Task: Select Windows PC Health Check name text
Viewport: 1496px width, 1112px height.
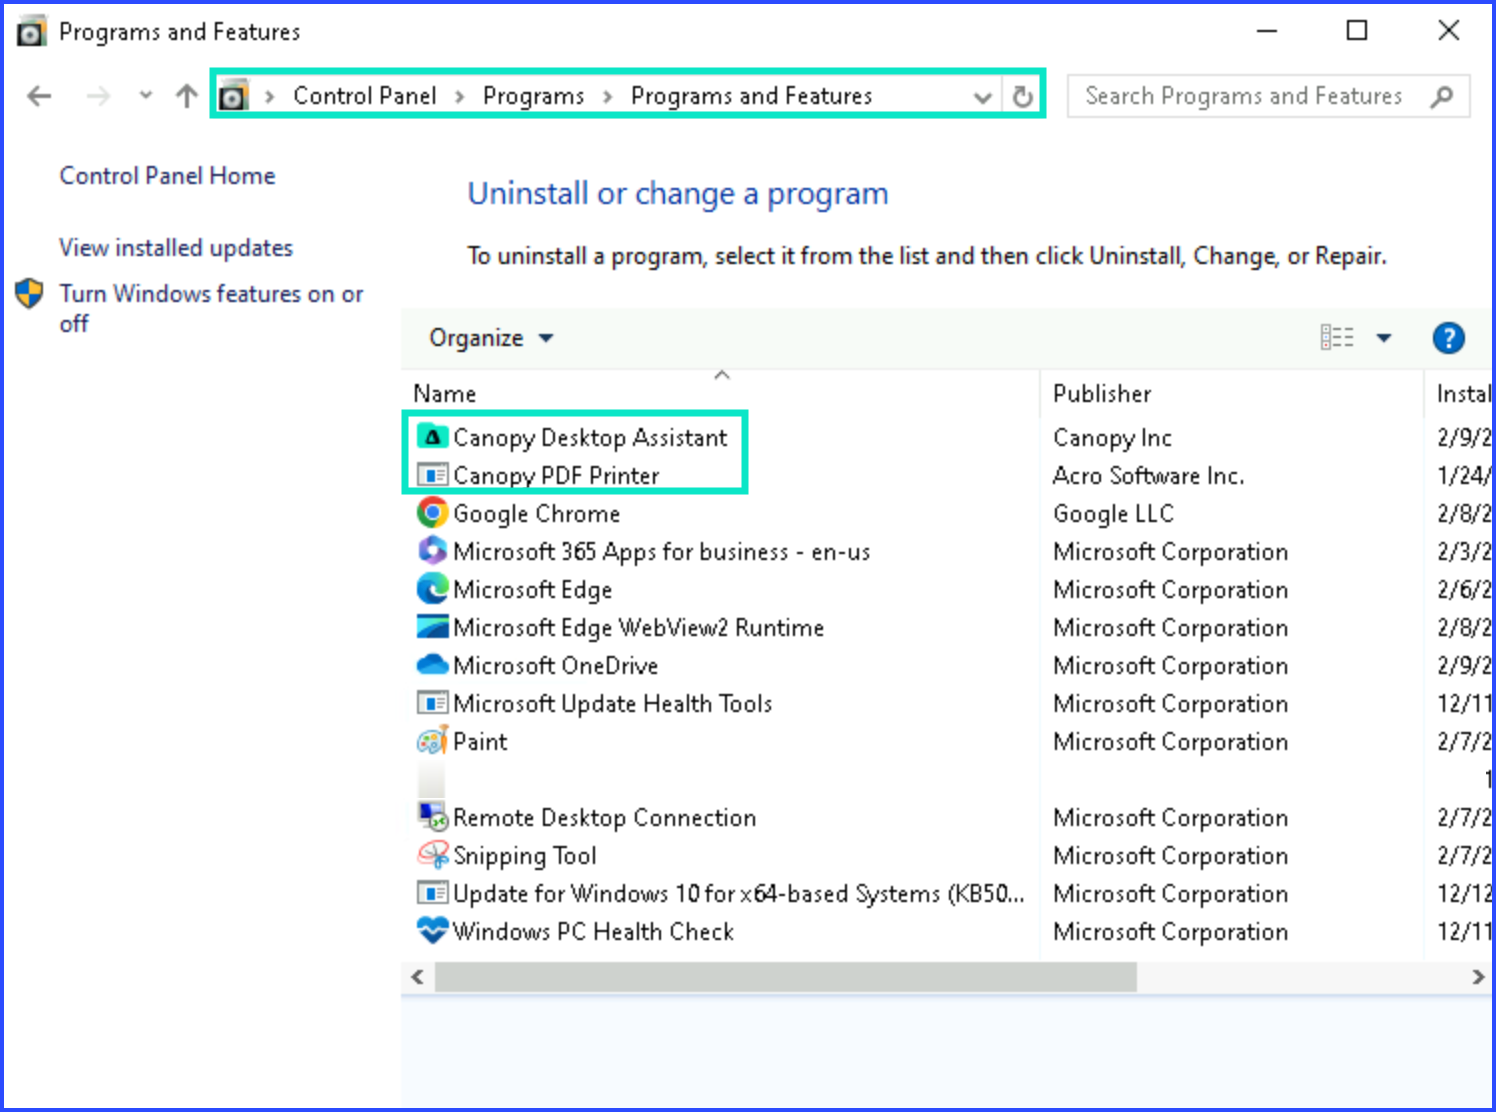Action: 593,931
